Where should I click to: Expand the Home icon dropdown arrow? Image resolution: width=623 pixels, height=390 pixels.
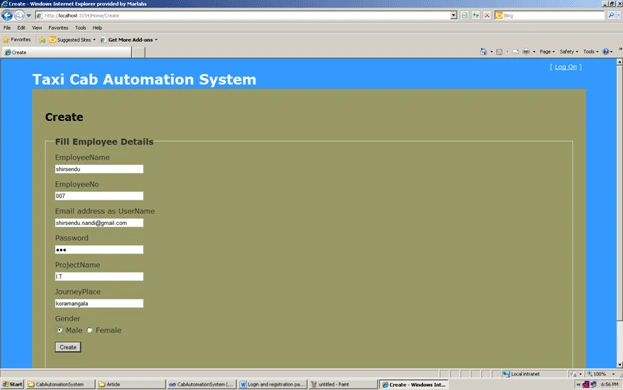(491, 52)
